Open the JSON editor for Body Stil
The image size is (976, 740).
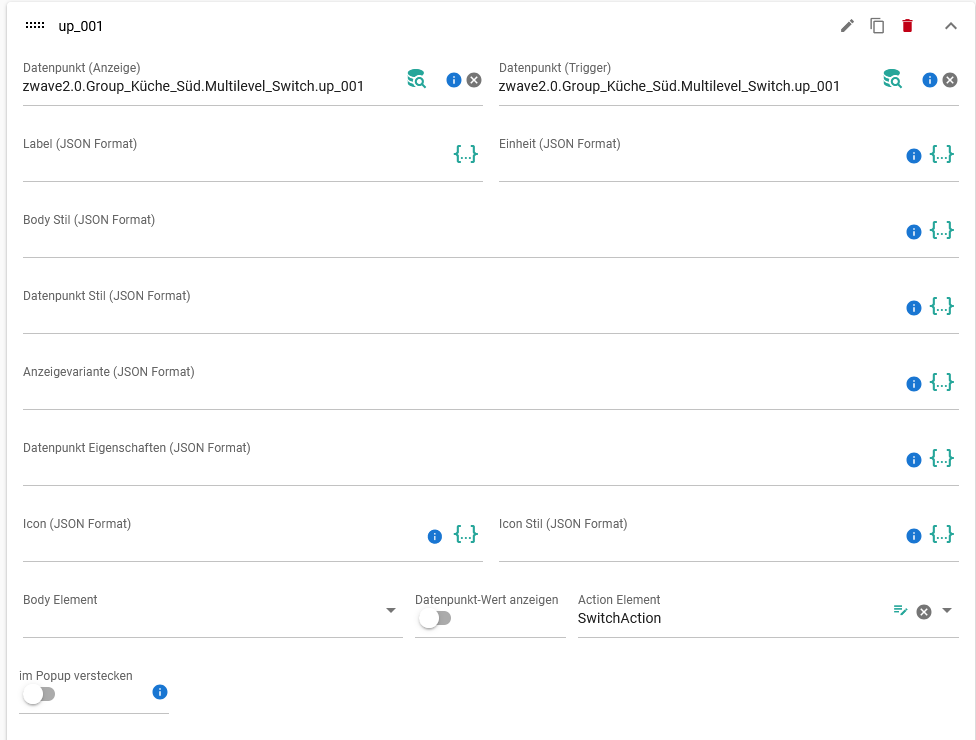(x=942, y=230)
